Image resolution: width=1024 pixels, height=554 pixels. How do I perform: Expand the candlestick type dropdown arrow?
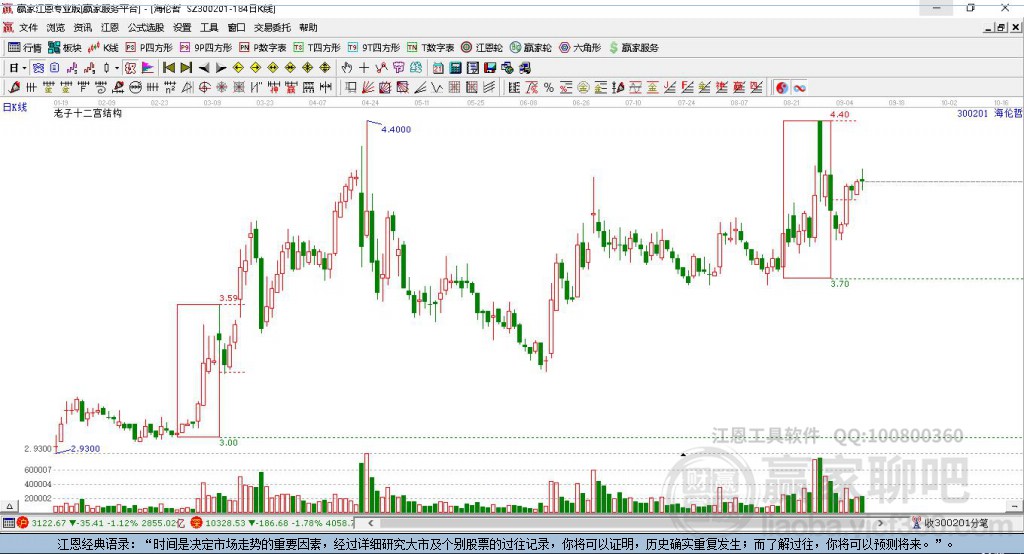[117, 68]
